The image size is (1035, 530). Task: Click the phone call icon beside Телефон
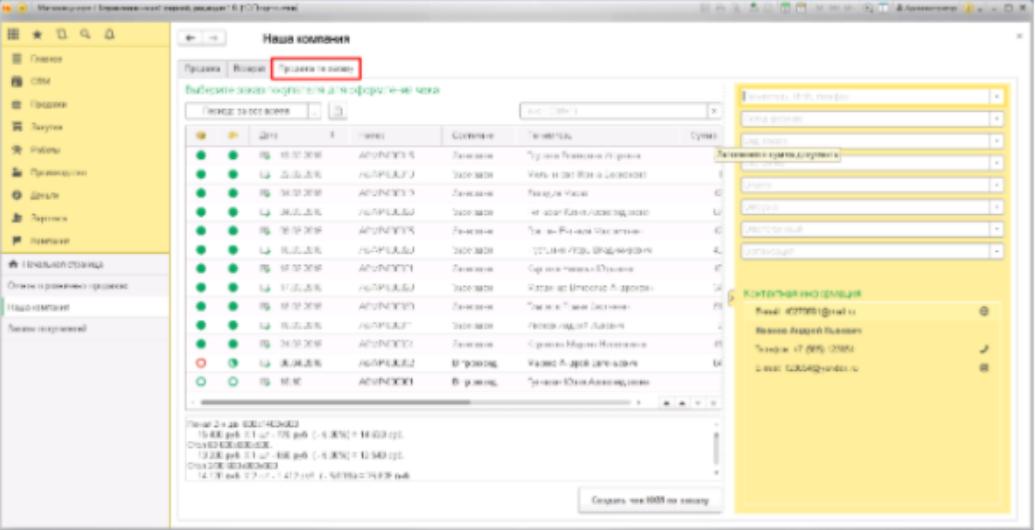tap(984, 349)
